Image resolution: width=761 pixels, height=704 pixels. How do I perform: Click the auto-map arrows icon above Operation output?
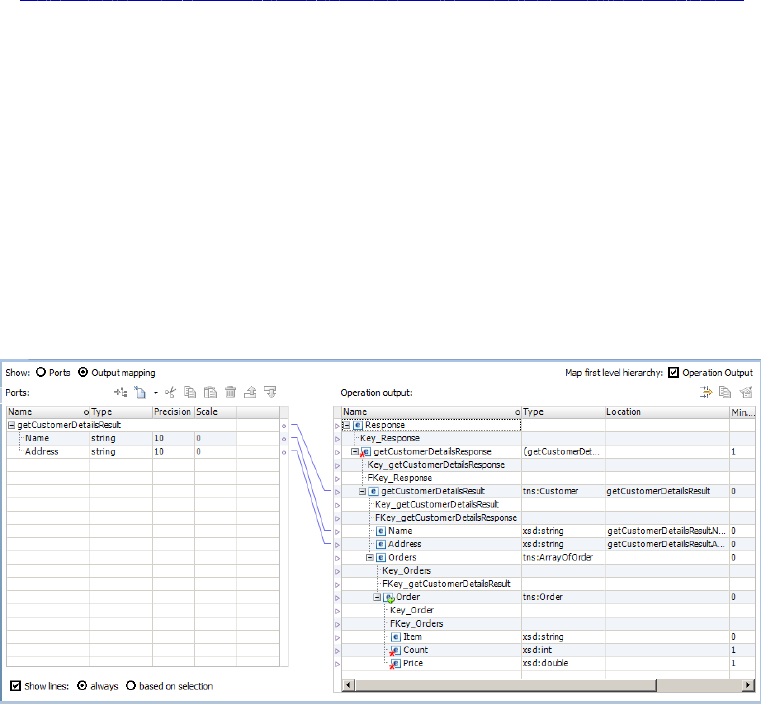coord(706,392)
